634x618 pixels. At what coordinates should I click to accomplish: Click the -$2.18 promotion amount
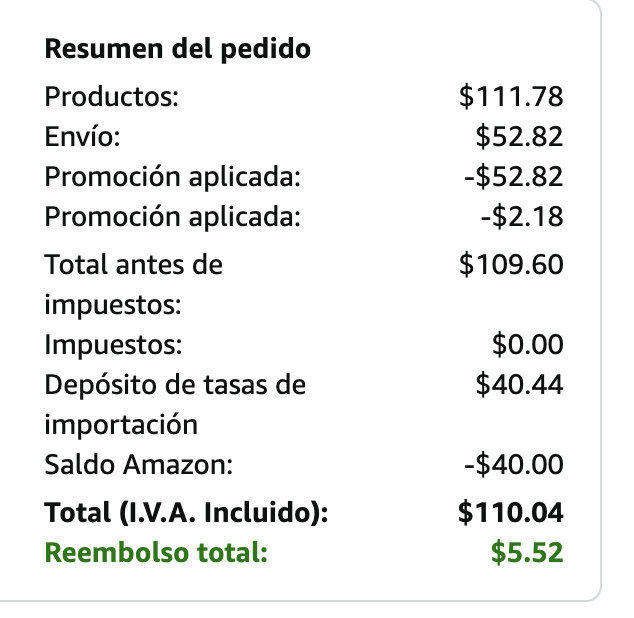tap(522, 216)
